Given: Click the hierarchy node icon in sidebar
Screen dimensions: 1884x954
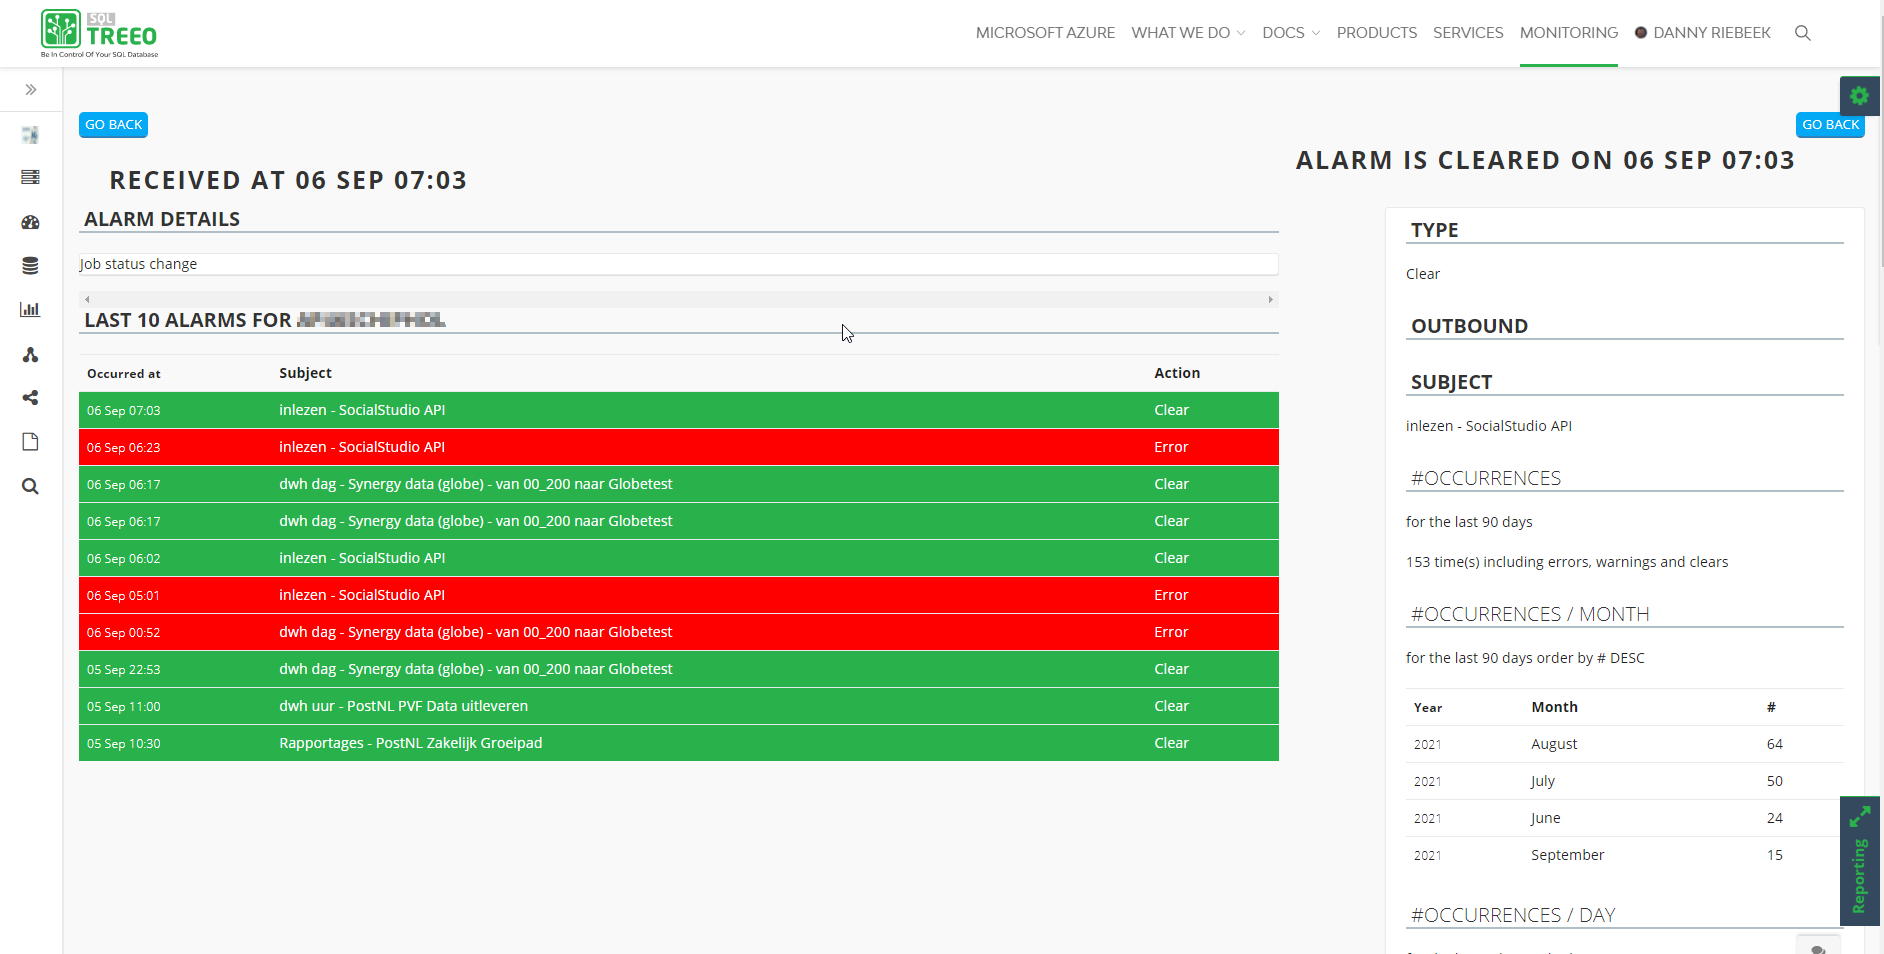Looking at the screenshot, I should [x=30, y=354].
